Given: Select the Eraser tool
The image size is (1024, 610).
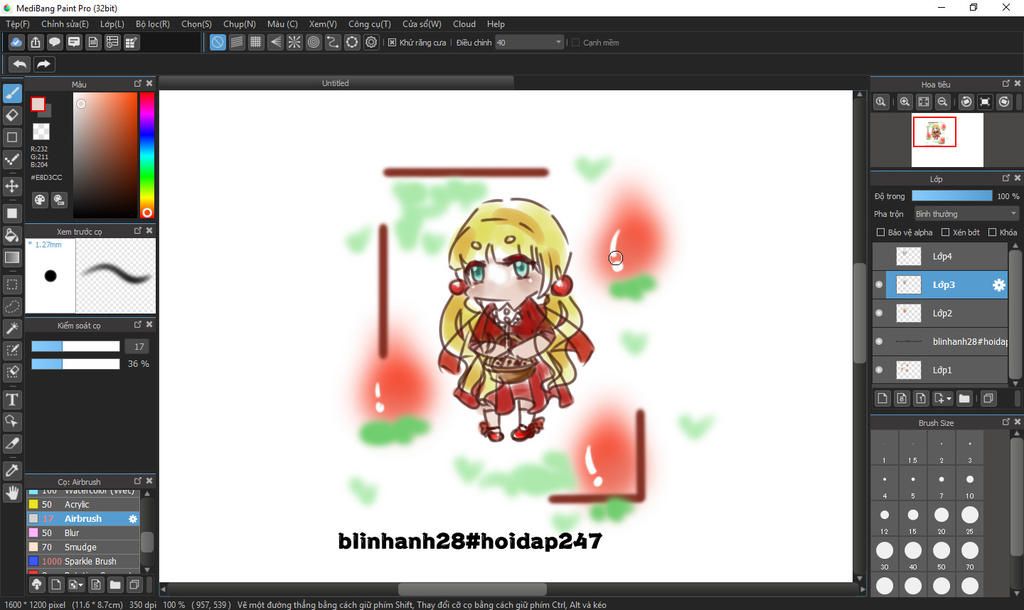Looking at the screenshot, I should pyautogui.click(x=12, y=116).
